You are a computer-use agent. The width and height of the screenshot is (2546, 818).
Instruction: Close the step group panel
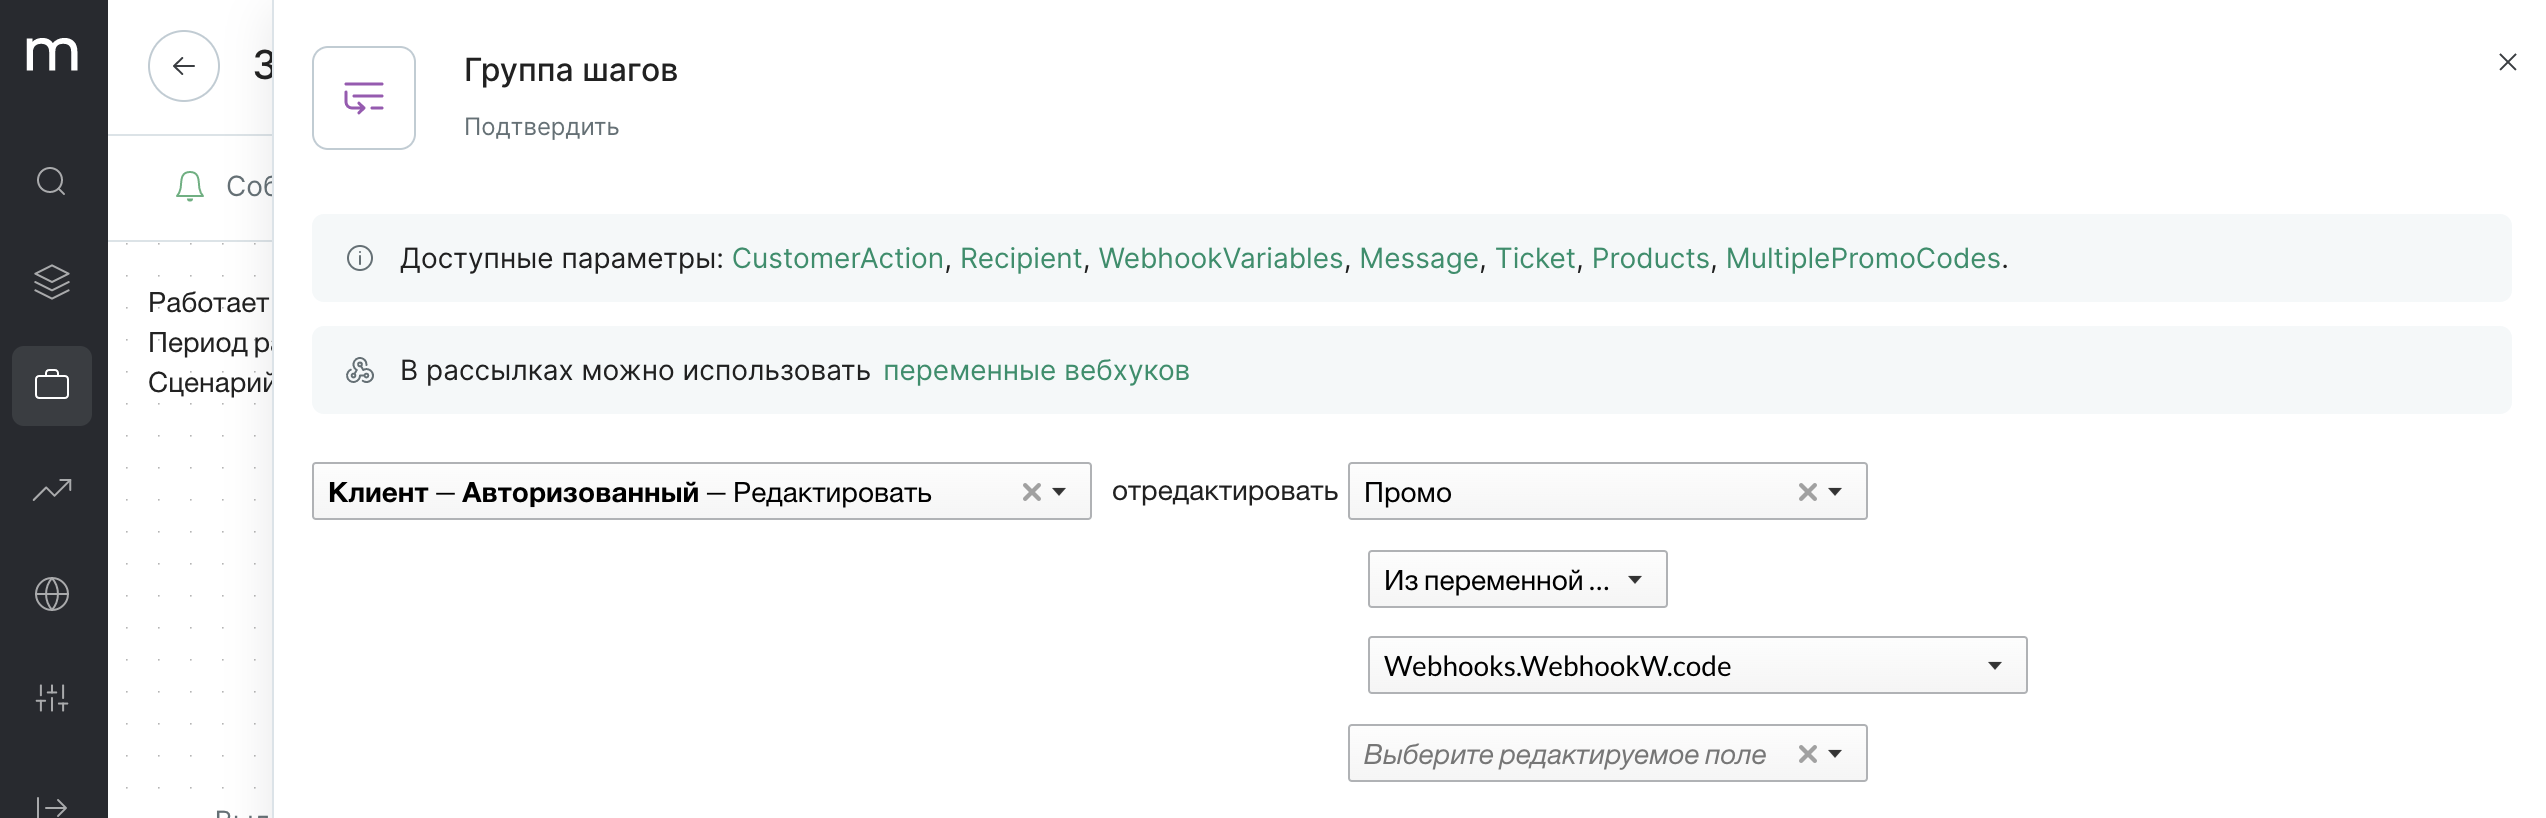pyautogui.click(x=2507, y=62)
